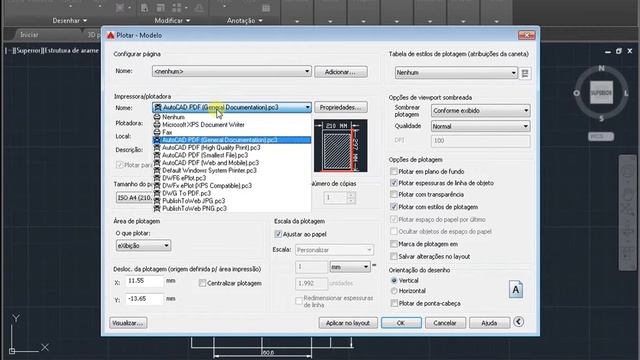
Task: Click the X offset field
Action: tap(144, 281)
